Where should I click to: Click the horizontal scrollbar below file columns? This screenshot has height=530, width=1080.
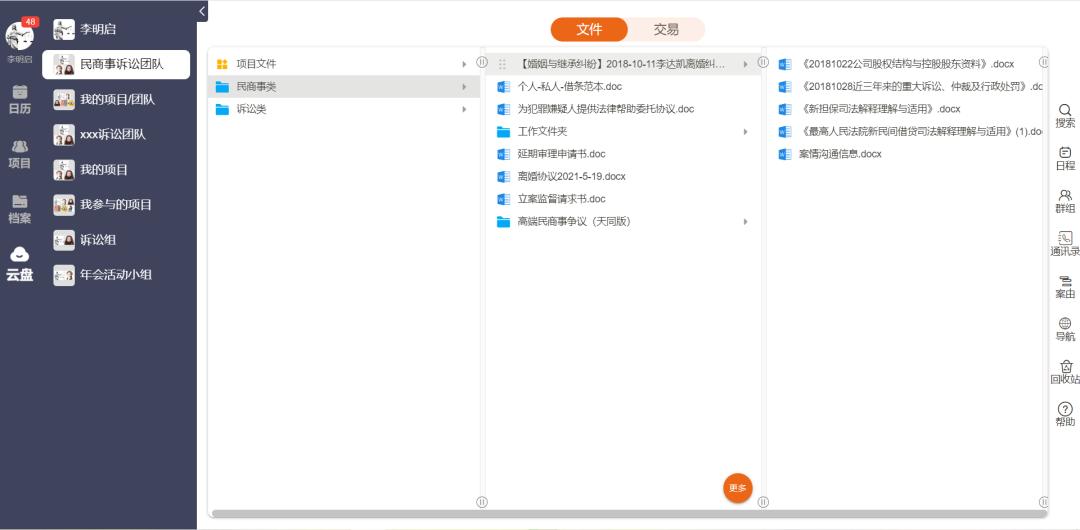(629, 513)
